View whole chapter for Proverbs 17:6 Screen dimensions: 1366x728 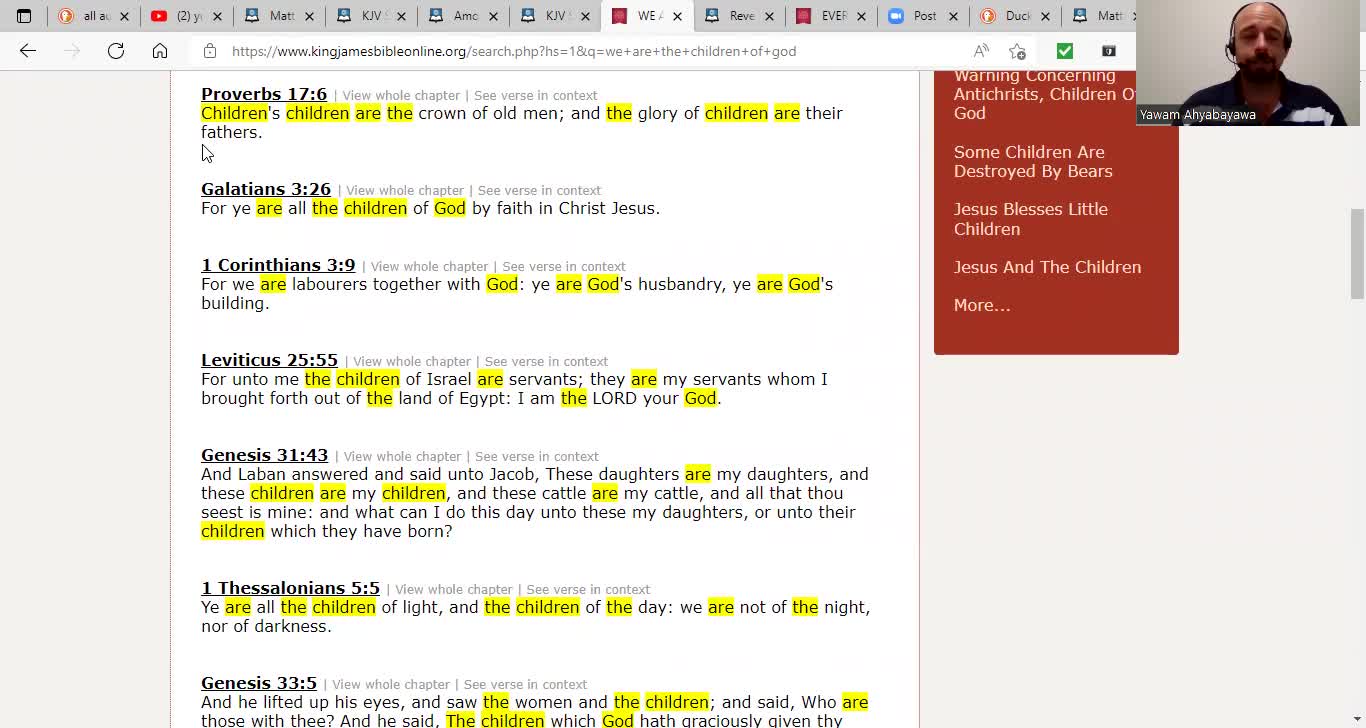click(x=401, y=96)
